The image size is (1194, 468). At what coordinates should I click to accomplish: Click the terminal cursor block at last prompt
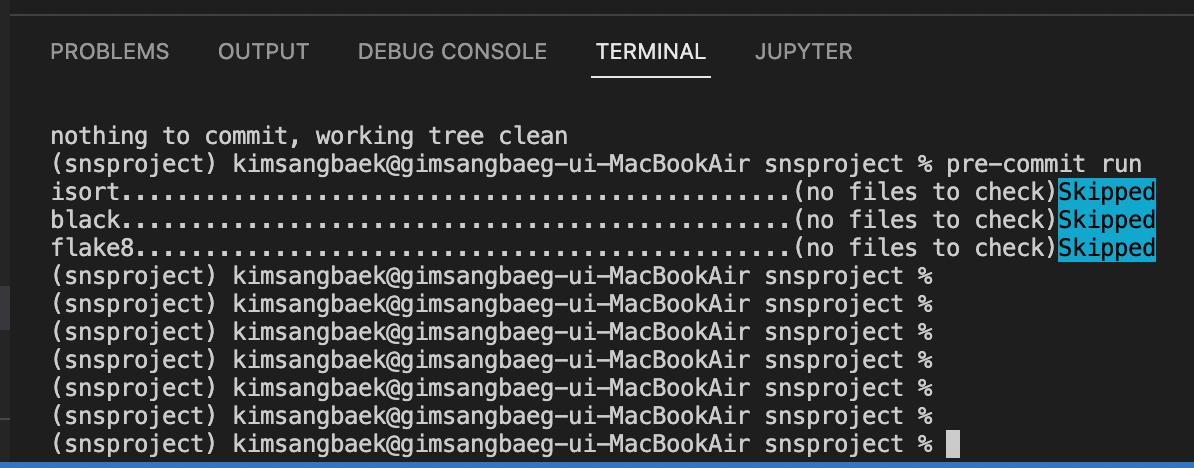tap(953, 444)
